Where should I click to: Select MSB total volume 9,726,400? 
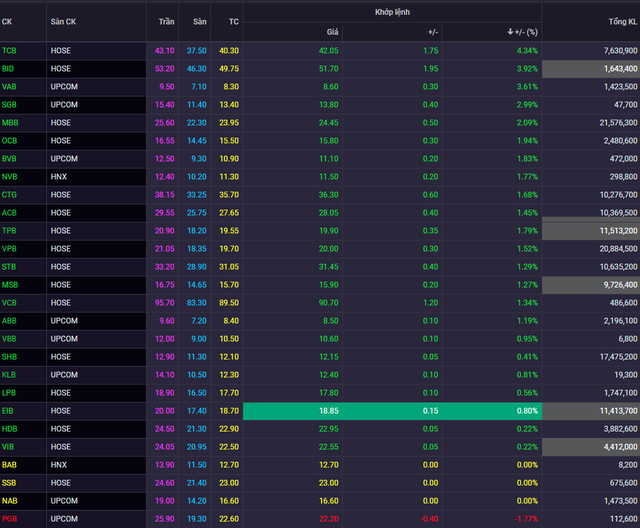tap(620, 284)
